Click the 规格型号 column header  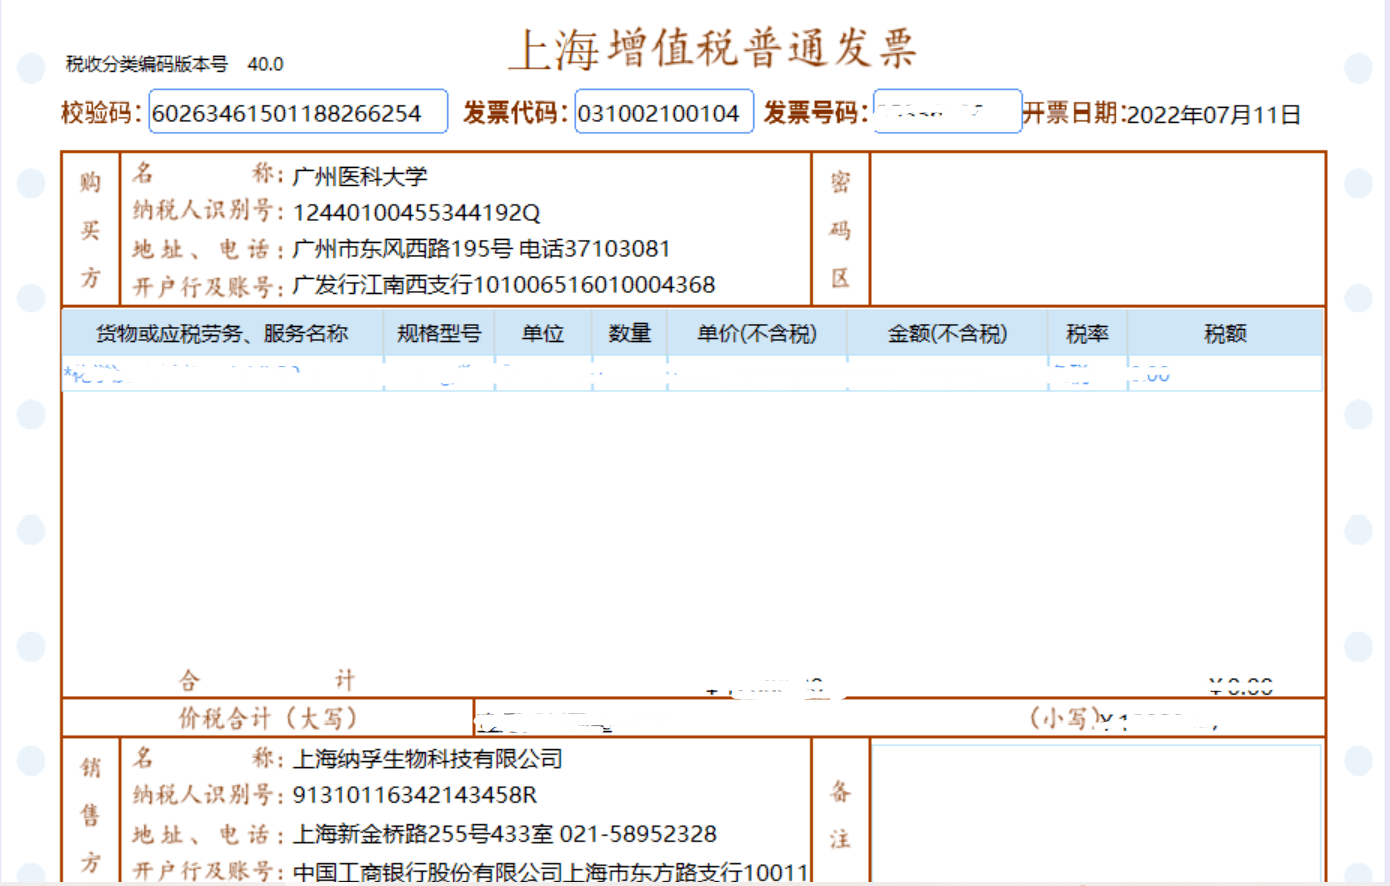click(439, 334)
